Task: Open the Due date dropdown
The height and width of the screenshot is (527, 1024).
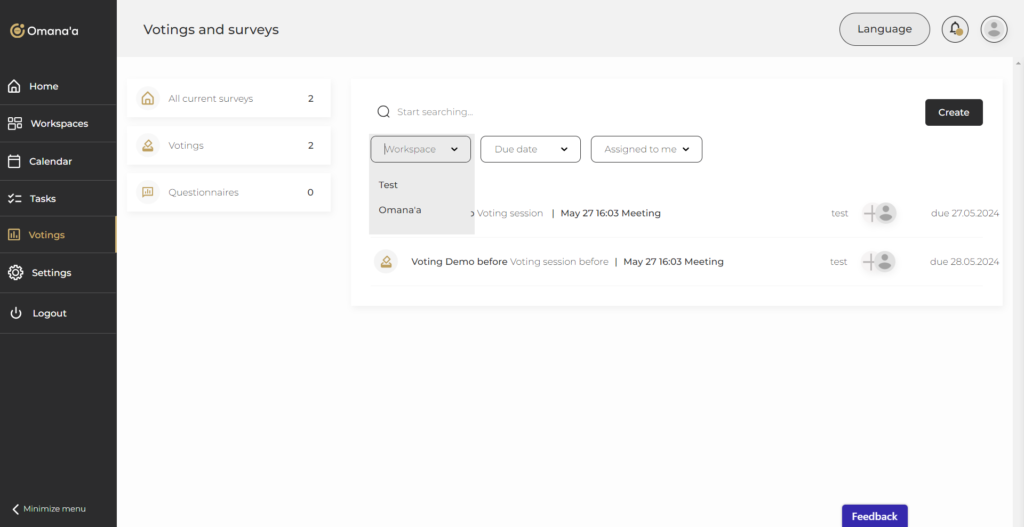Action: [530, 149]
